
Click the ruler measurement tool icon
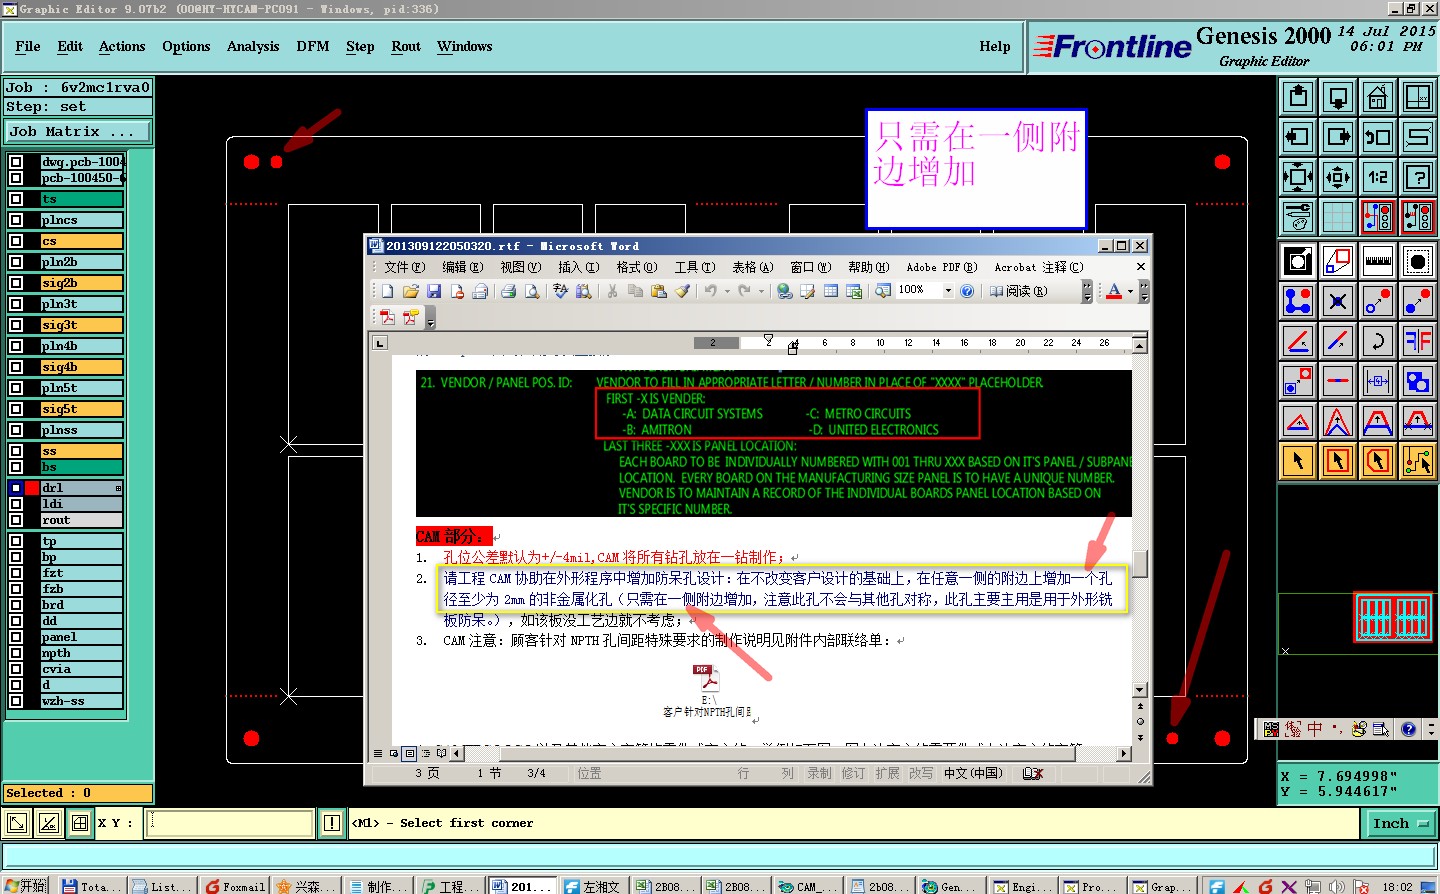pyautogui.click(x=1378, y=261)
